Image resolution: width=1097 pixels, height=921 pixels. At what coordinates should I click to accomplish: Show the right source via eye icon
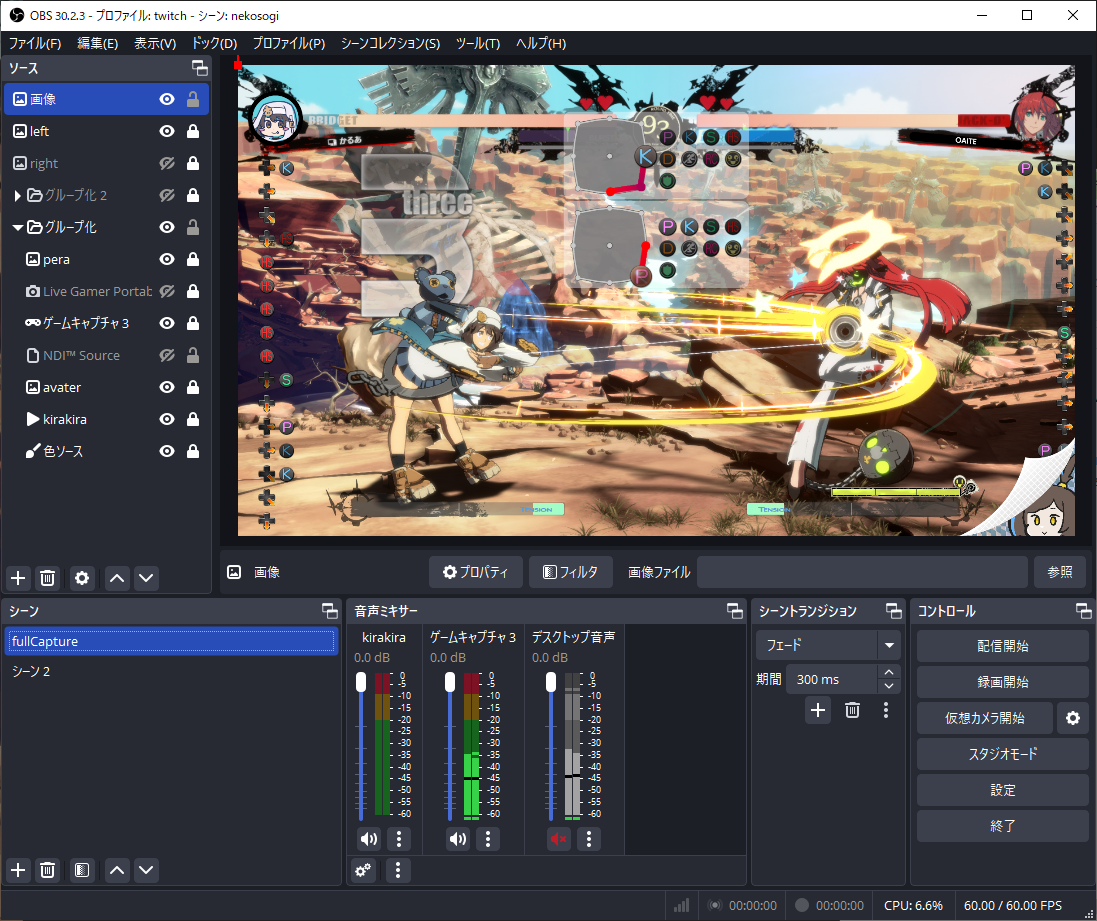pyautogui.click(x=167, y=163)
